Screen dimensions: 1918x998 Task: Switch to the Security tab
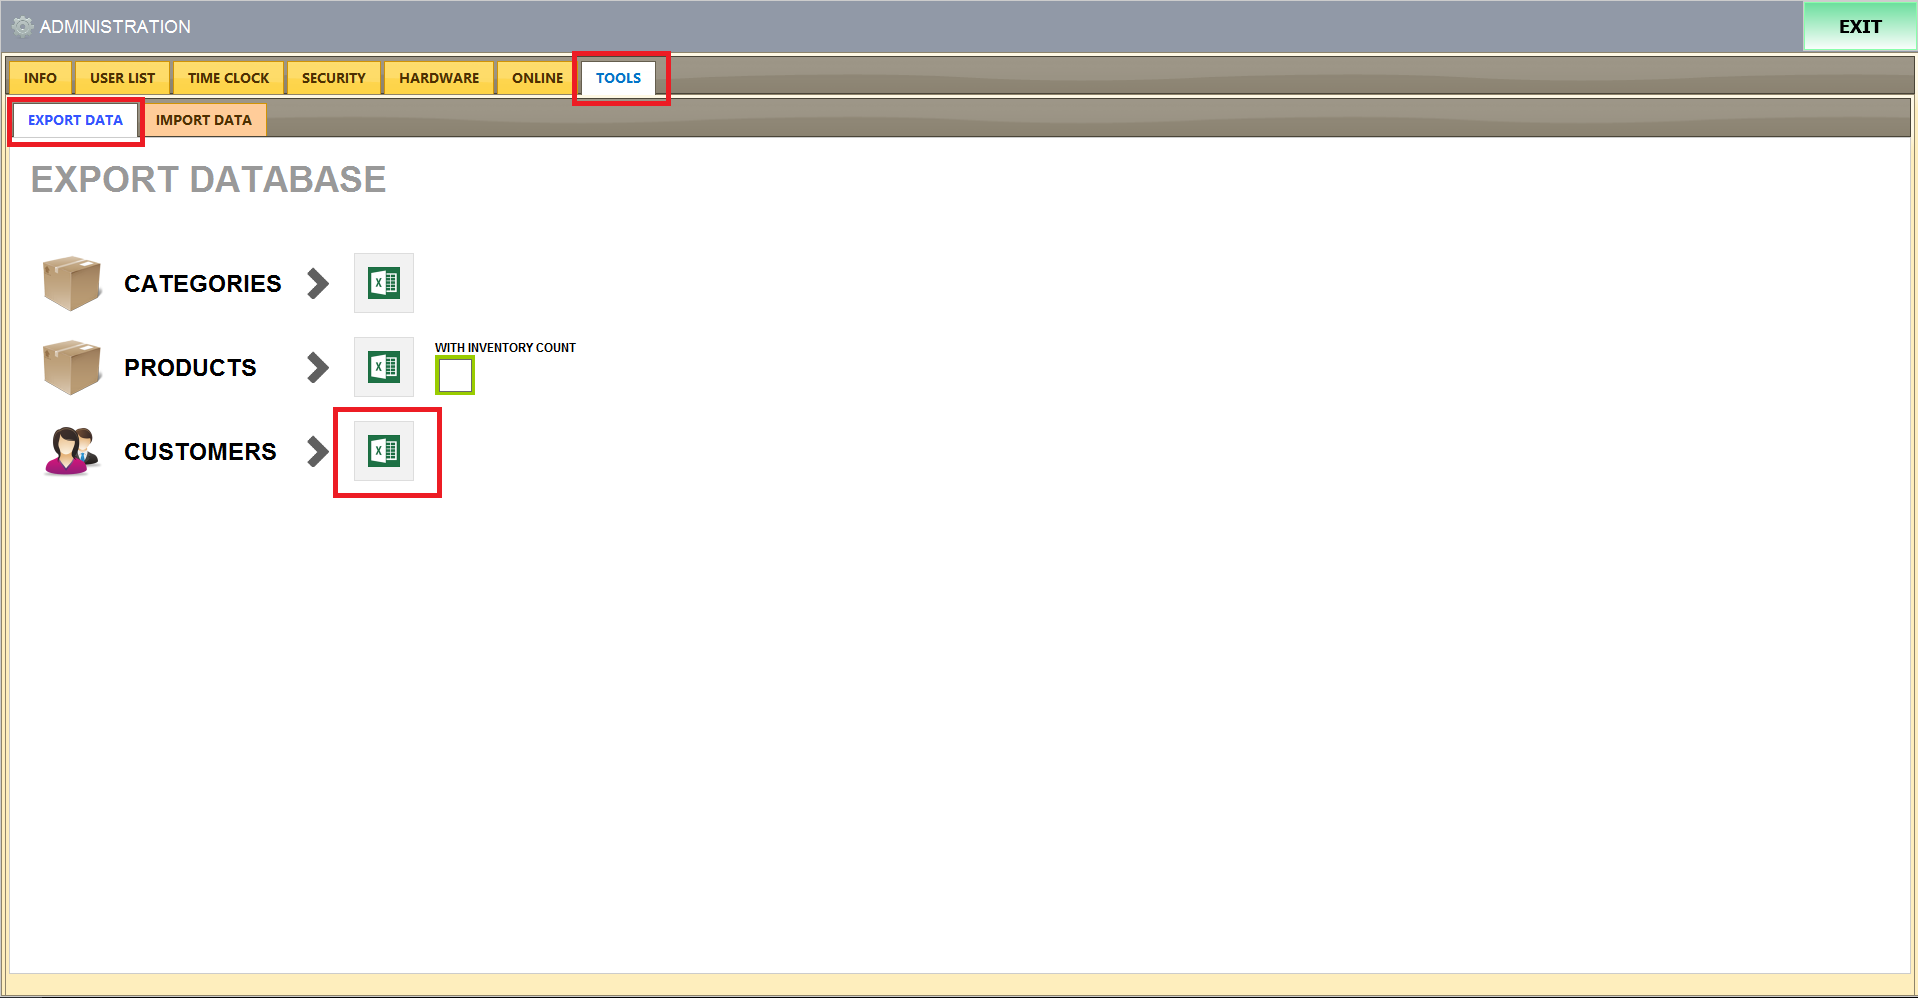click(333, 78)
